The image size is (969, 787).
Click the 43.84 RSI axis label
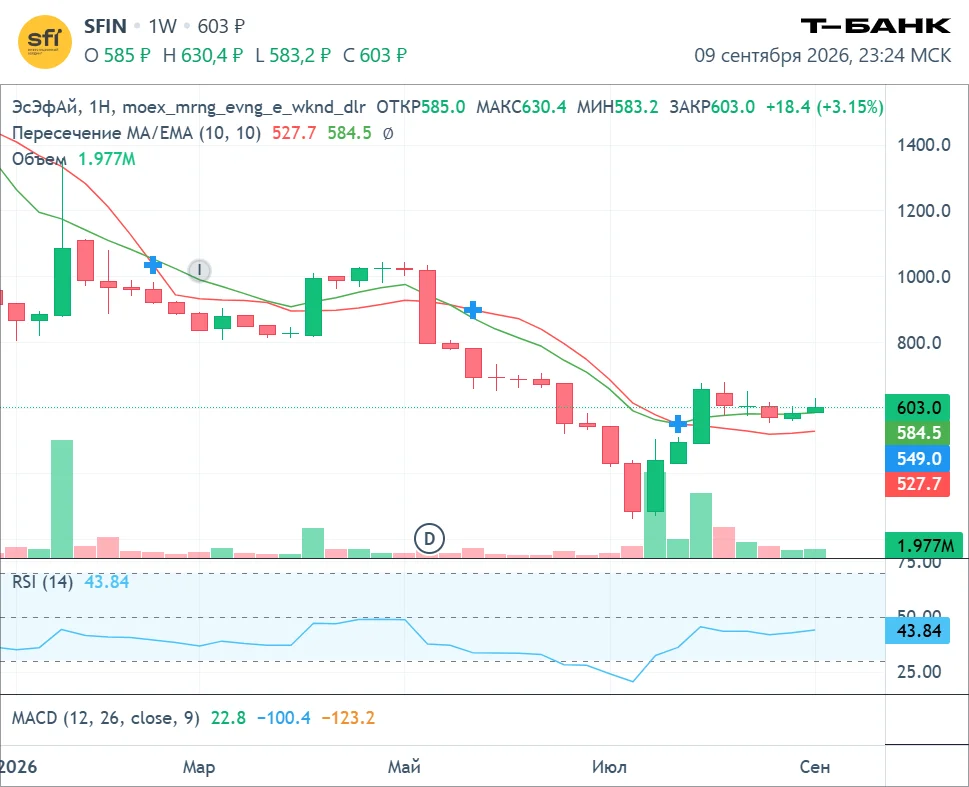point(918,631)
